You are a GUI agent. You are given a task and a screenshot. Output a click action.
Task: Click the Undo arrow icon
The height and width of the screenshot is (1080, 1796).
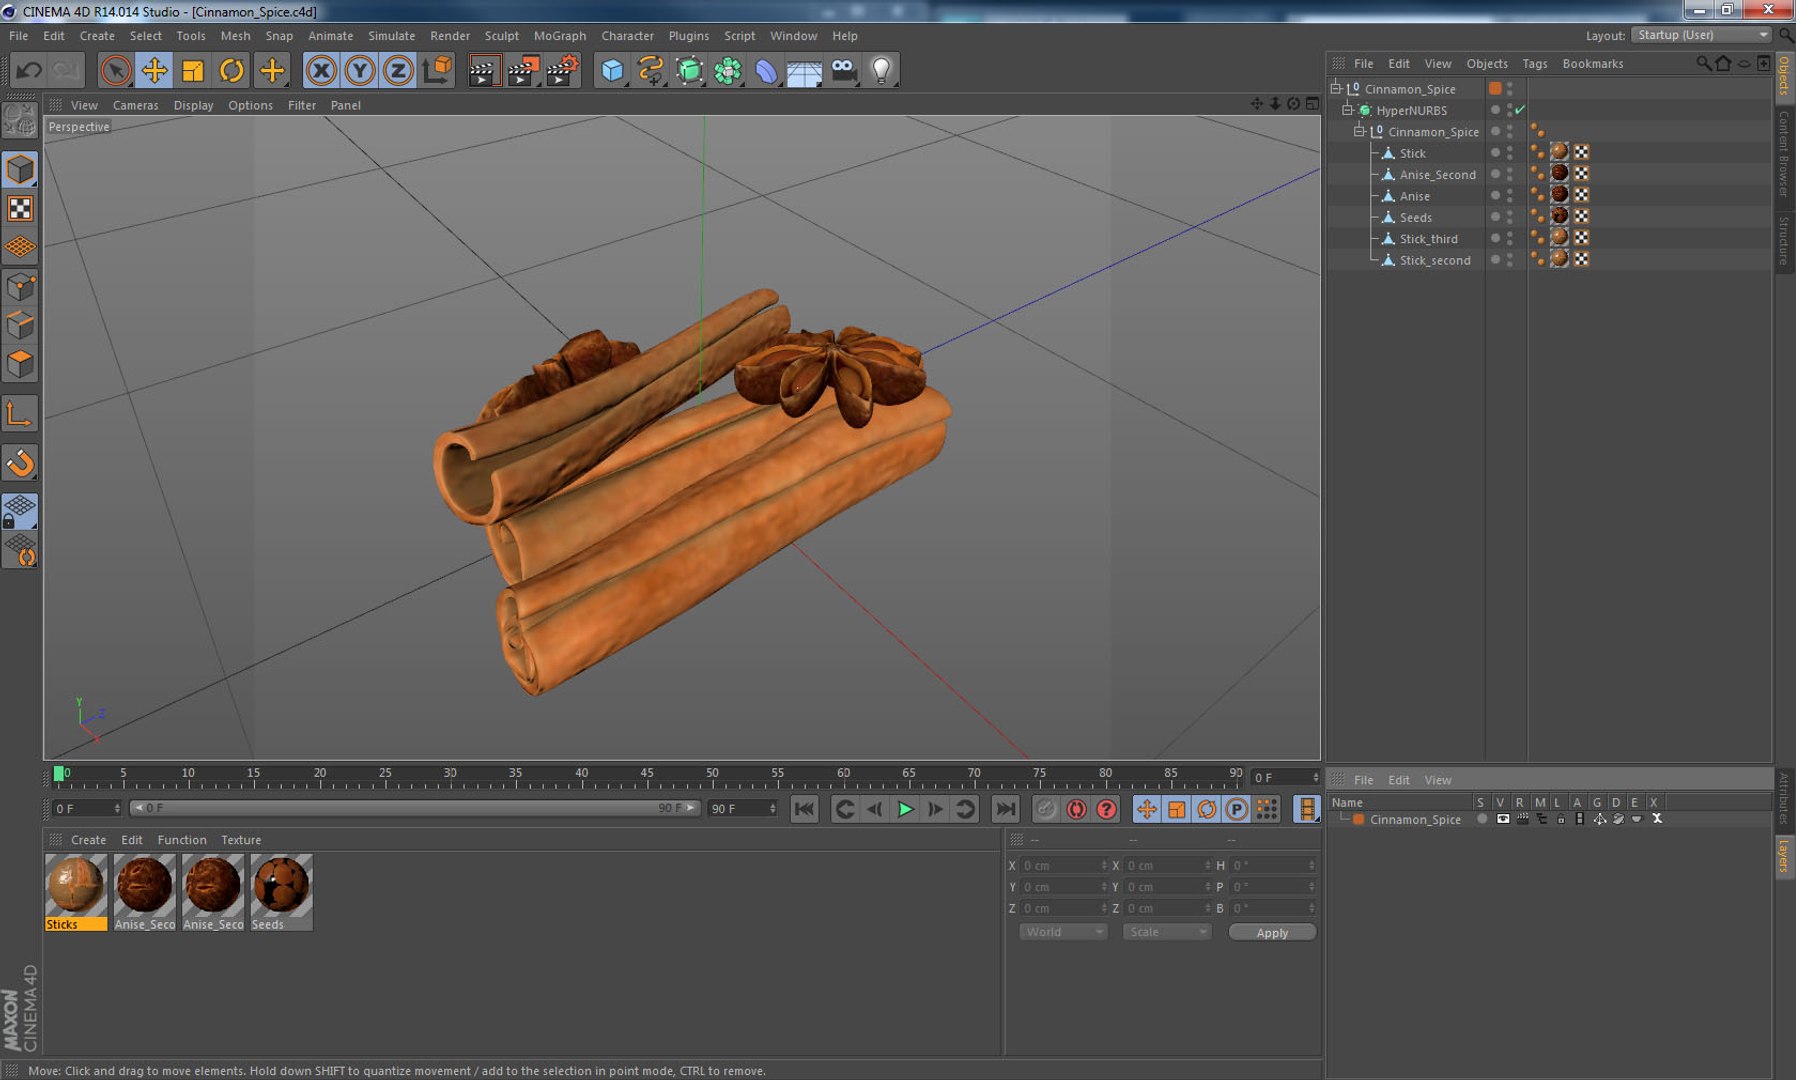click(29, 71)
